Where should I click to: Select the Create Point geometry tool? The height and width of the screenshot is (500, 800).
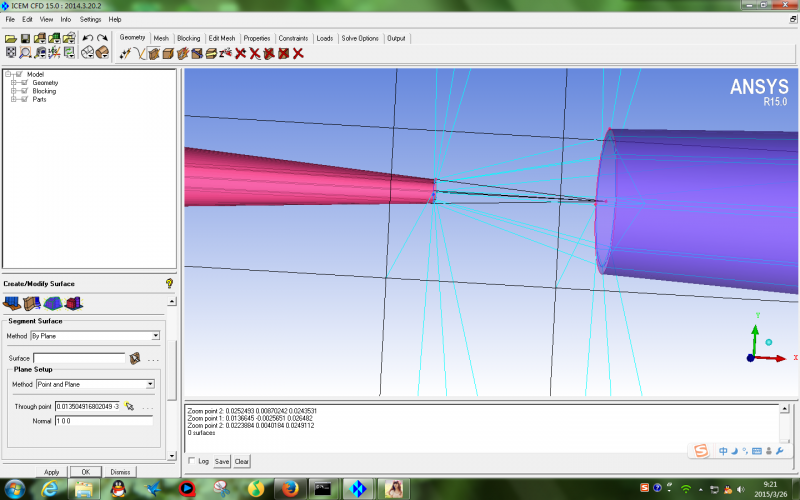point(125,53)
